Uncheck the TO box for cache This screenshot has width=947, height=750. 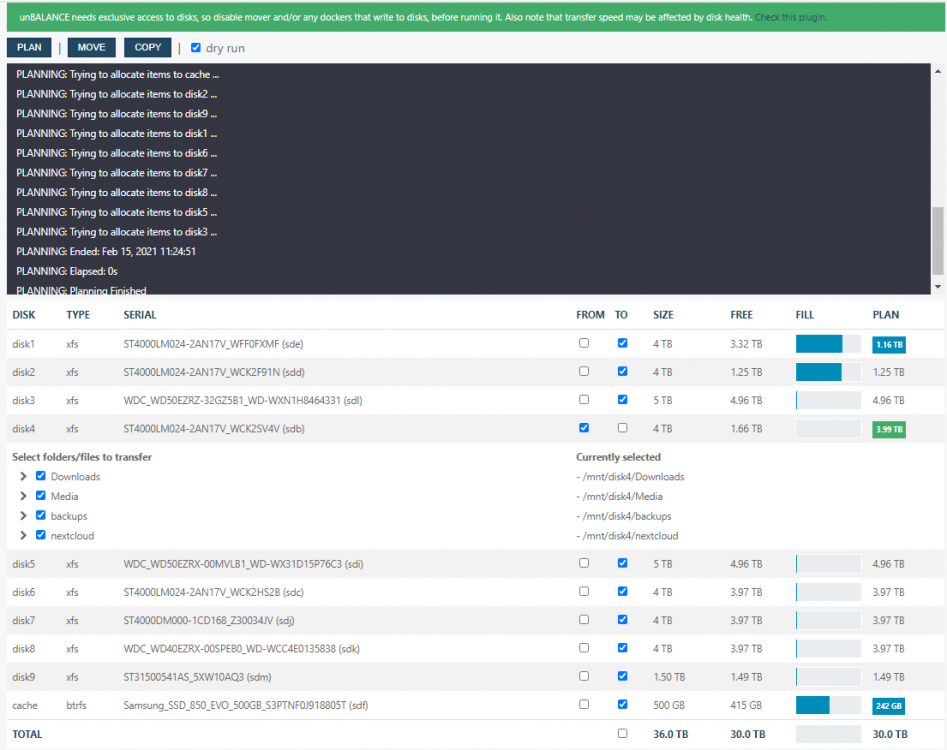pyautogui.click(x=622, y=704)
